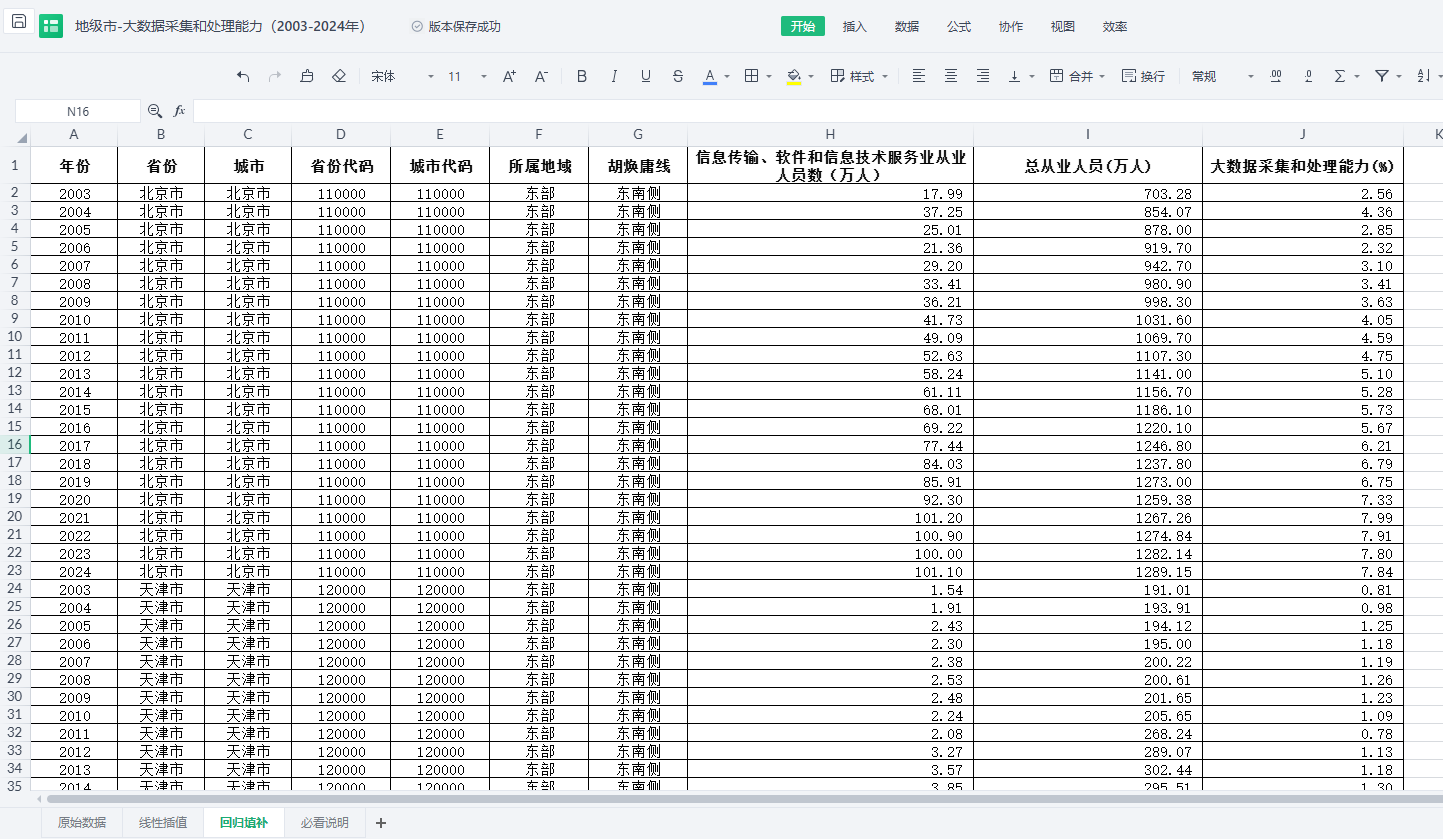Click the fx insert function icon
1443x839 pixels.
180,111
